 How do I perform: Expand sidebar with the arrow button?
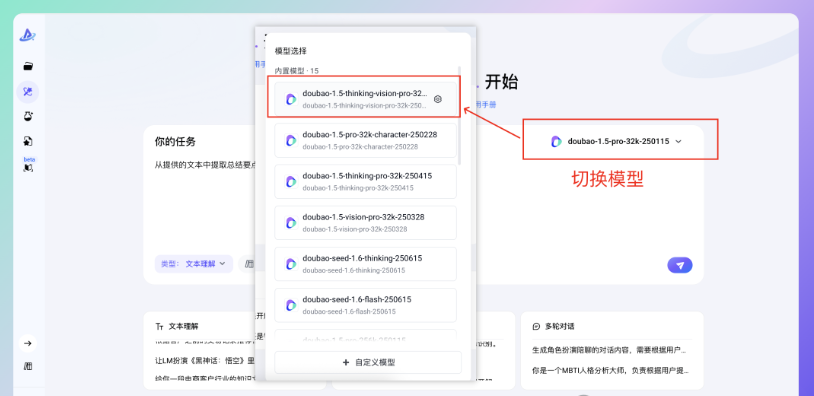pyautogui.click(x=28, y=343)
